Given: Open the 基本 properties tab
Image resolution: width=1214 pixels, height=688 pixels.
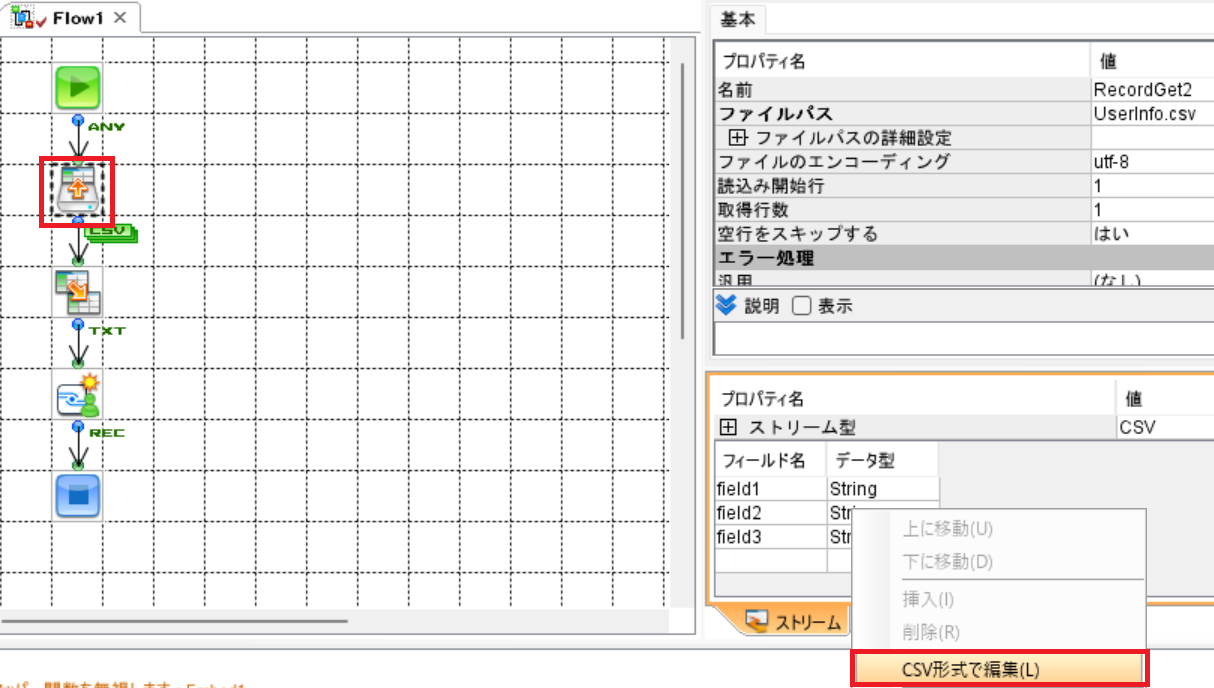Looking at the screenshot, I should pos(739,18).
